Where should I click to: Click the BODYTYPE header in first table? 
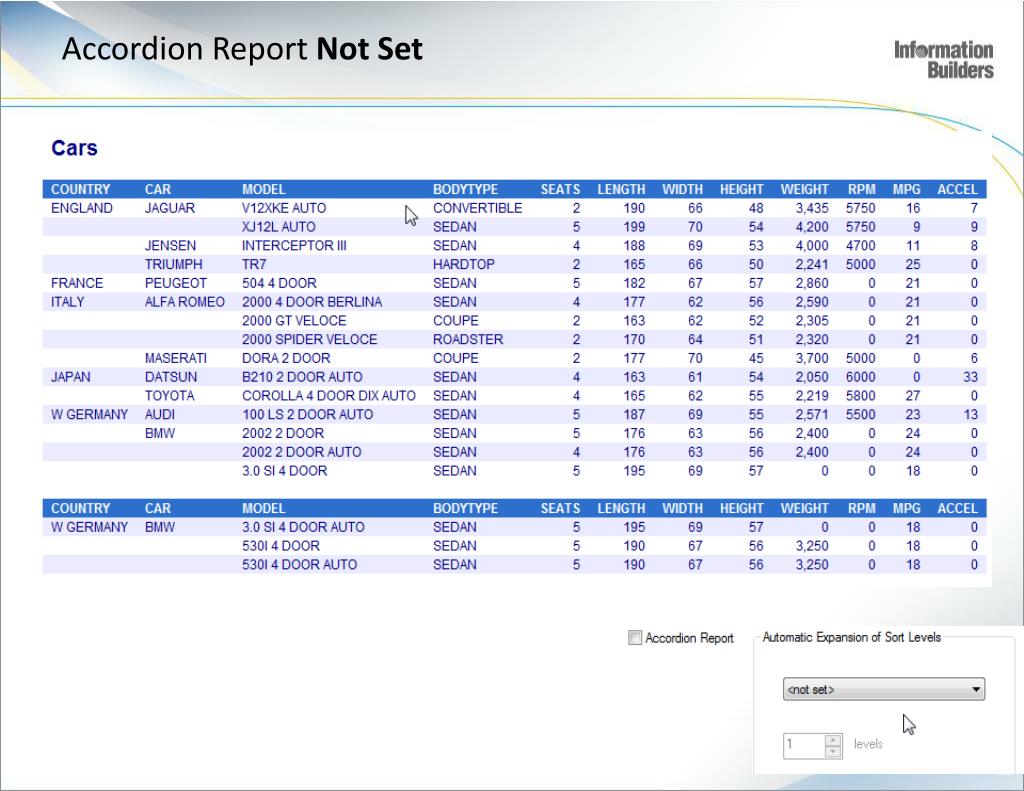pyautogui.click(x=465, y=189)
